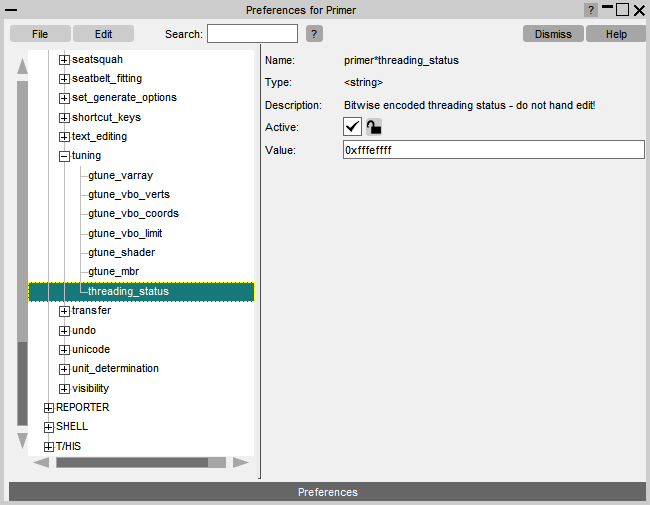The height and width of the screenshot is (505, 650).
Task: Expand the seatbelt_fitting node
Action: (64, 79)
